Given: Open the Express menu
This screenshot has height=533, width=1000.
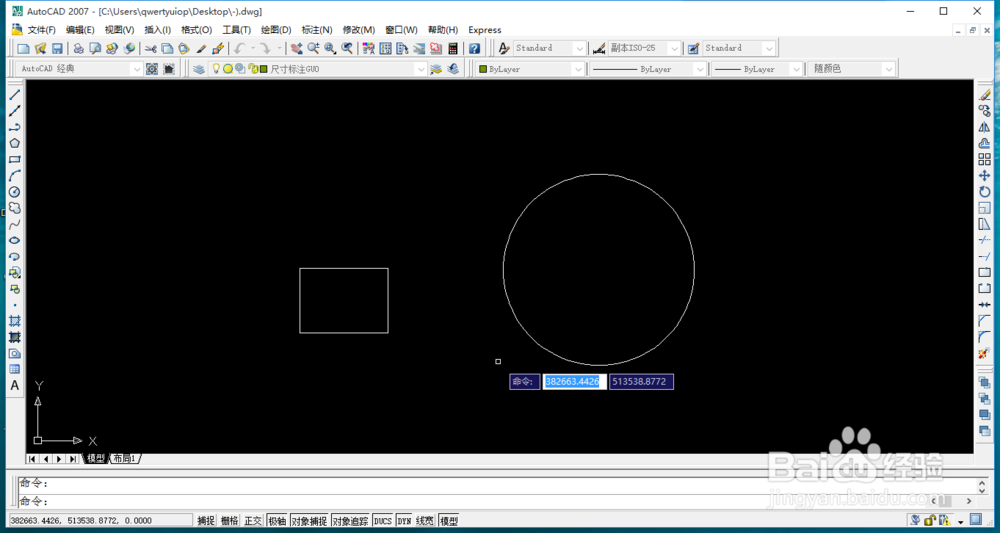Looking at the screenshot, I should click(485, 30).
